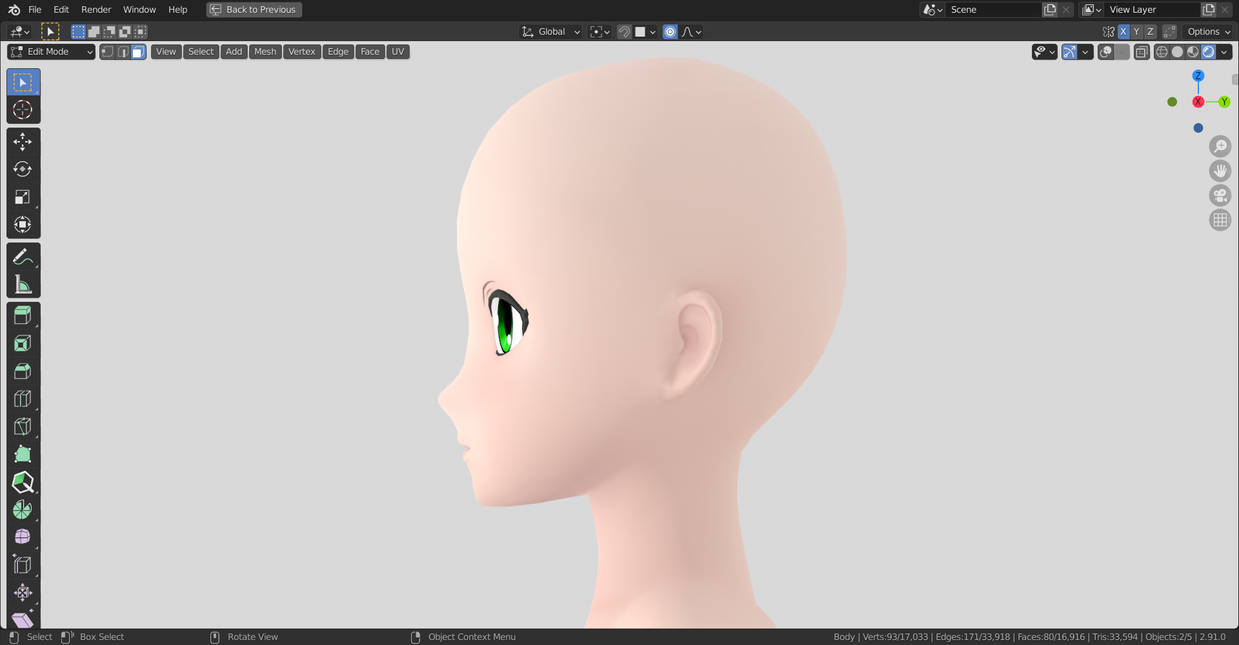Select the Annotate pencil tool
This screenshot has height=645, width=1239.
pyautogui.click(x=23, y=257)
